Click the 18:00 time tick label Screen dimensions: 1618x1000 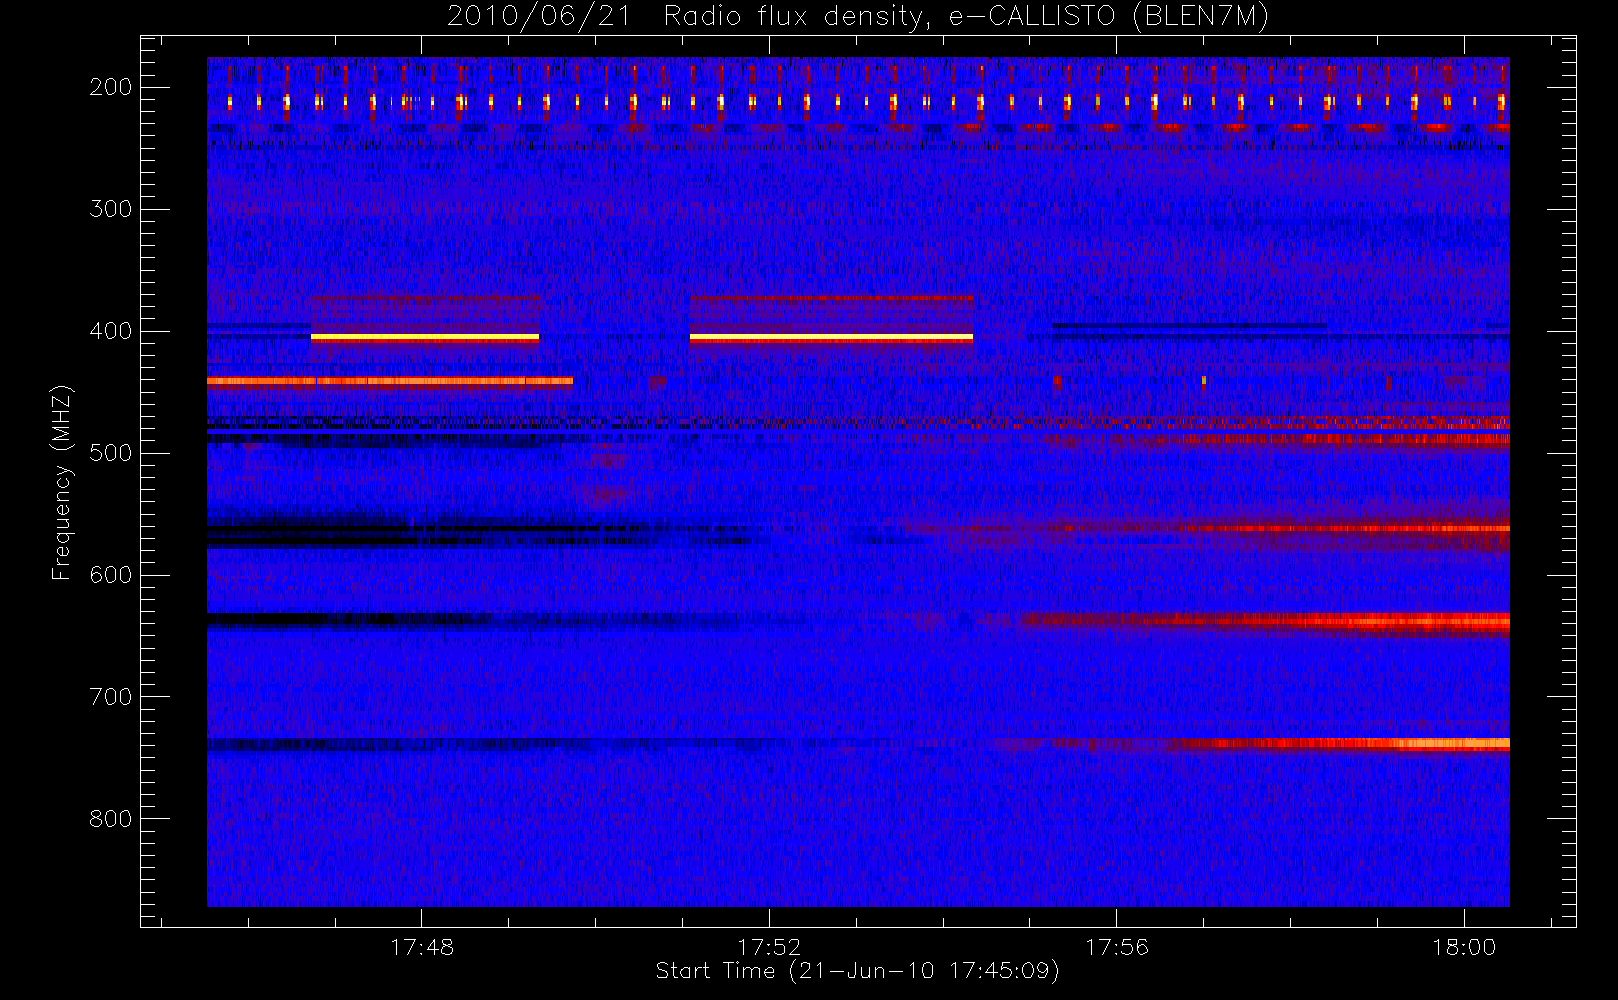click(1464, 947)
